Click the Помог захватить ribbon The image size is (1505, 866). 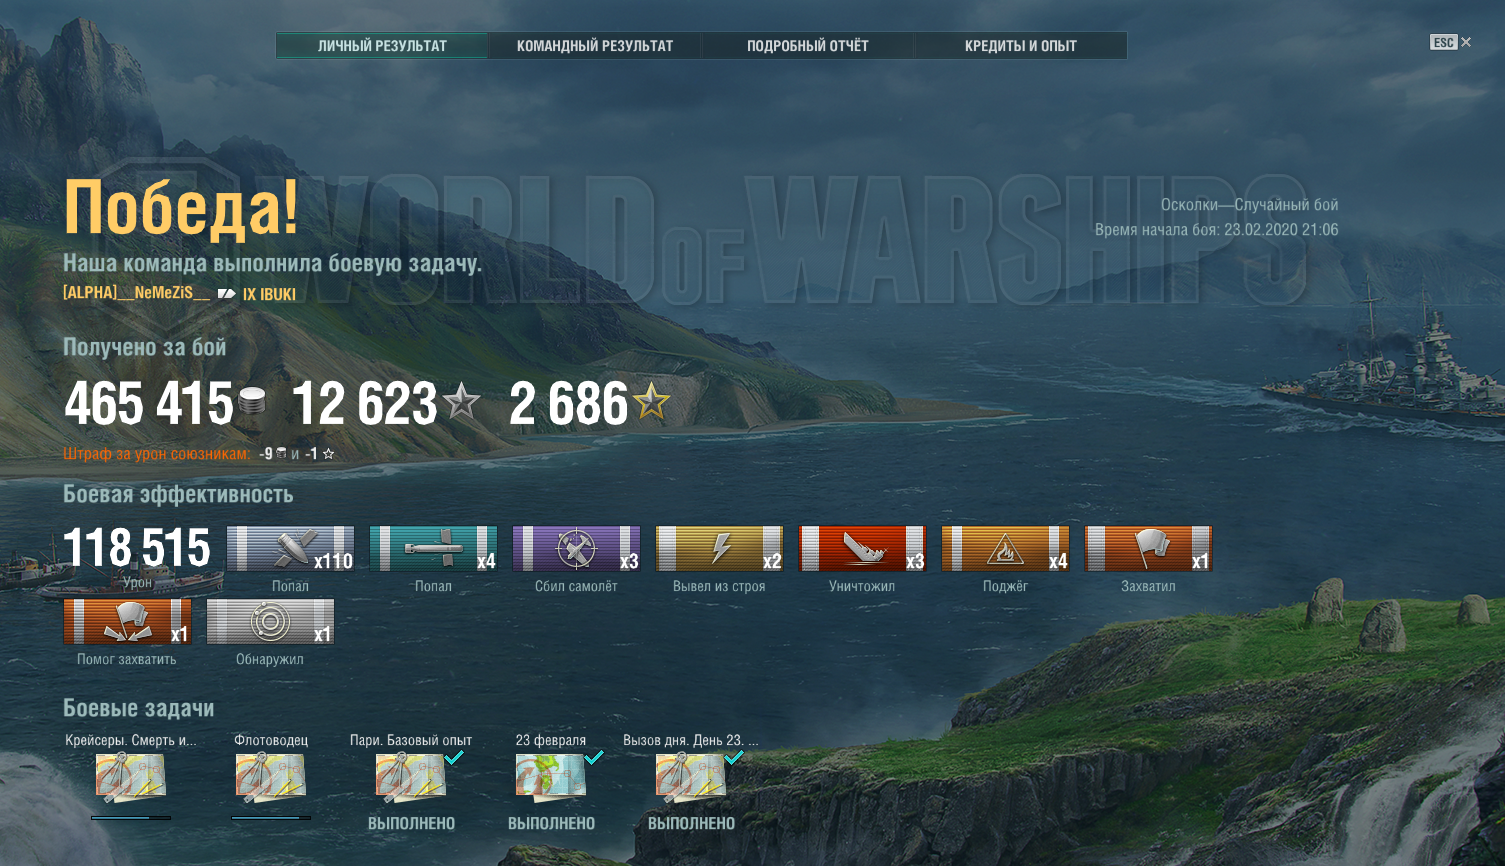127,622
